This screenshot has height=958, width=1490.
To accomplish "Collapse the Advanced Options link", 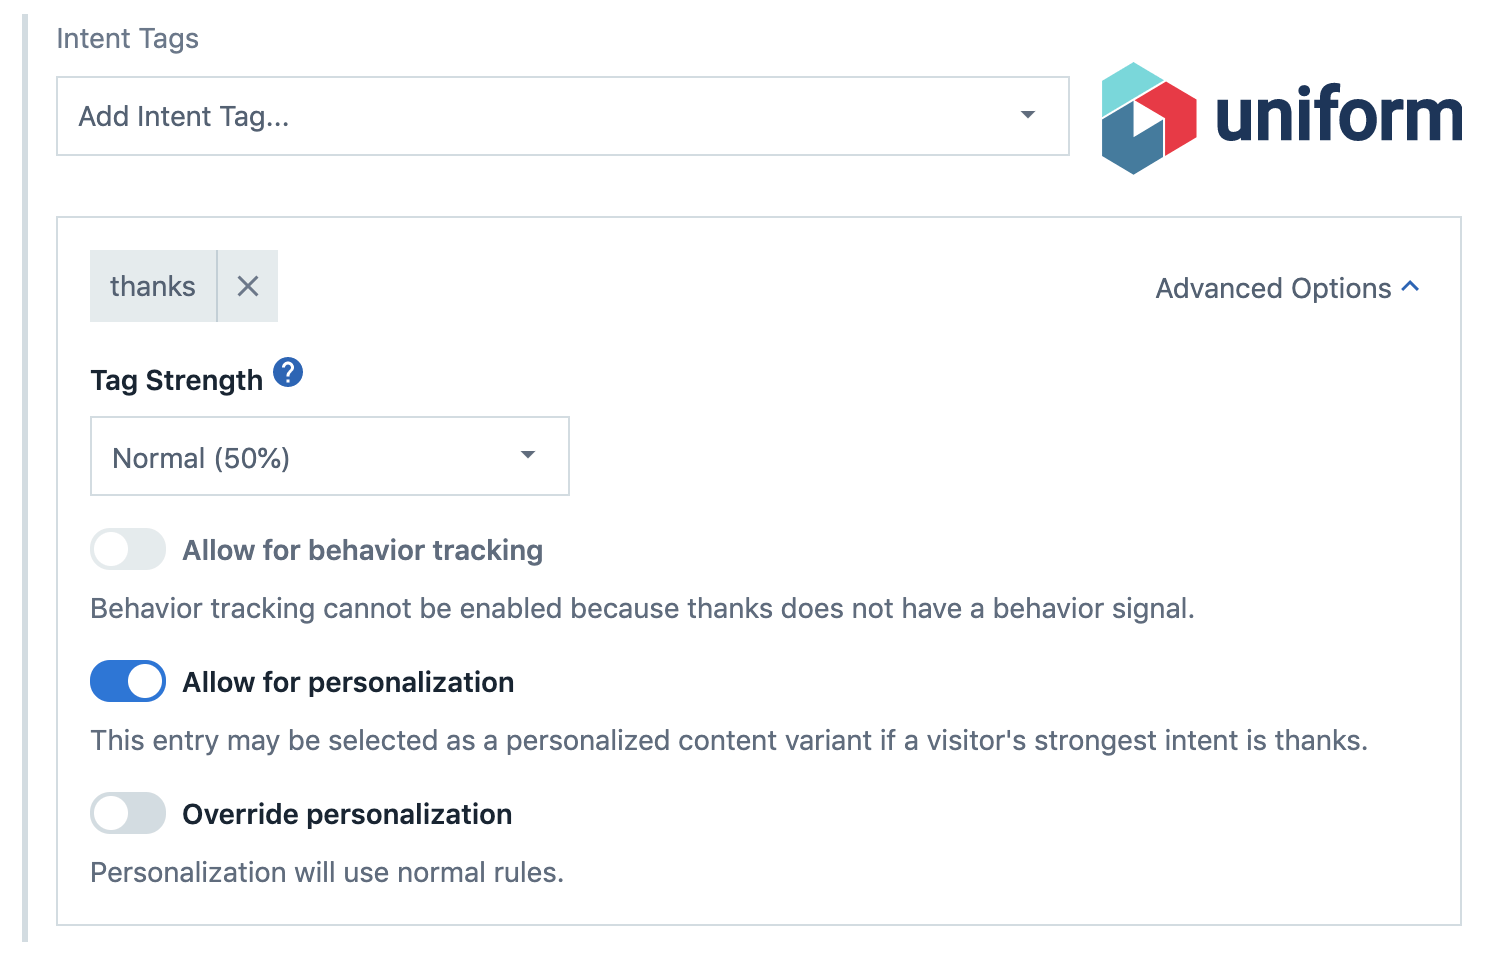I will click(x=1273, y=289).
